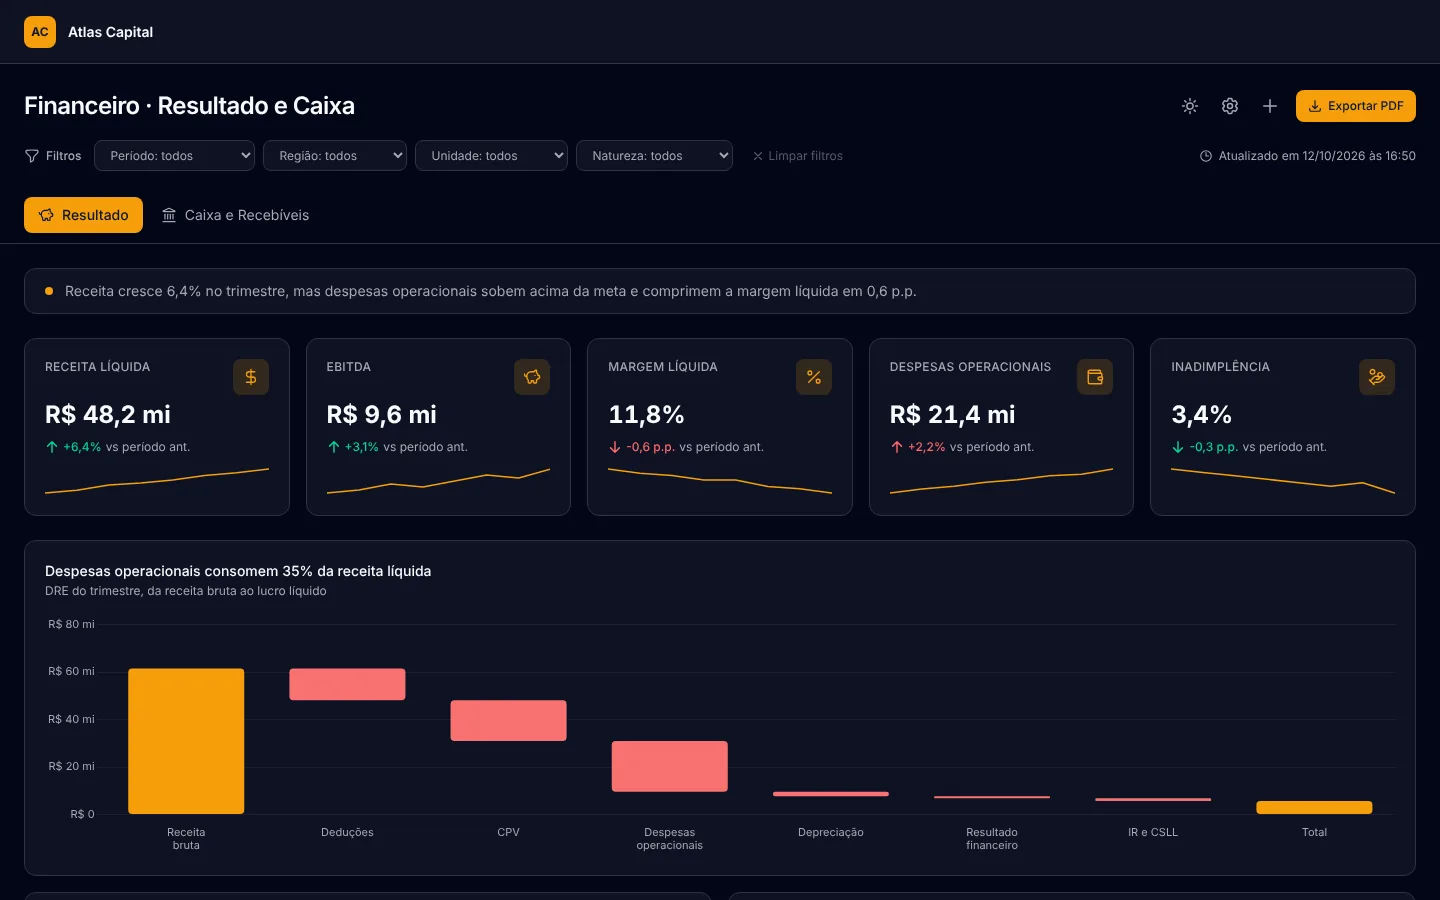This screenshot has height=900, width=1440.
Task: Click the R$ 9,6 mi value
Action: coord(382,414)
